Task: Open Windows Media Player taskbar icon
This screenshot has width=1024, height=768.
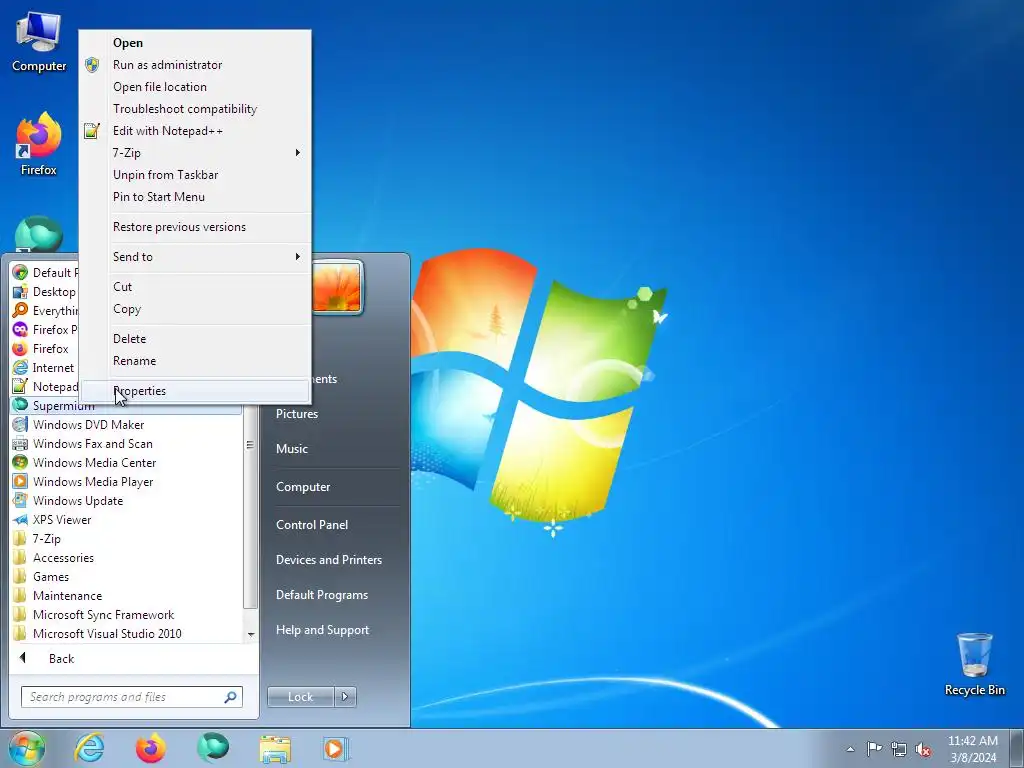Action: coord(336,748)
